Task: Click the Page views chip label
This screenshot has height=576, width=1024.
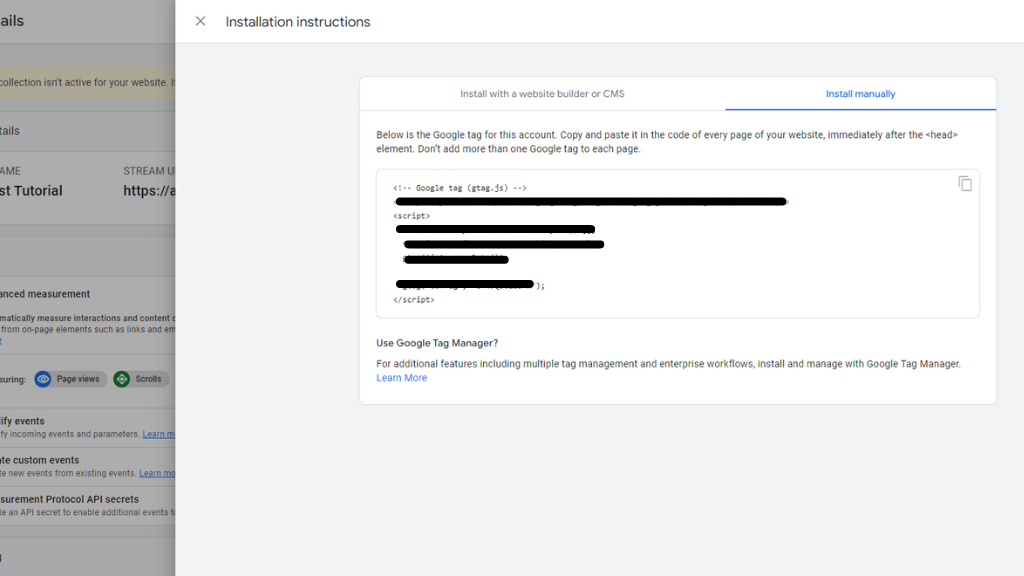Action: click(x=78, y=379)
